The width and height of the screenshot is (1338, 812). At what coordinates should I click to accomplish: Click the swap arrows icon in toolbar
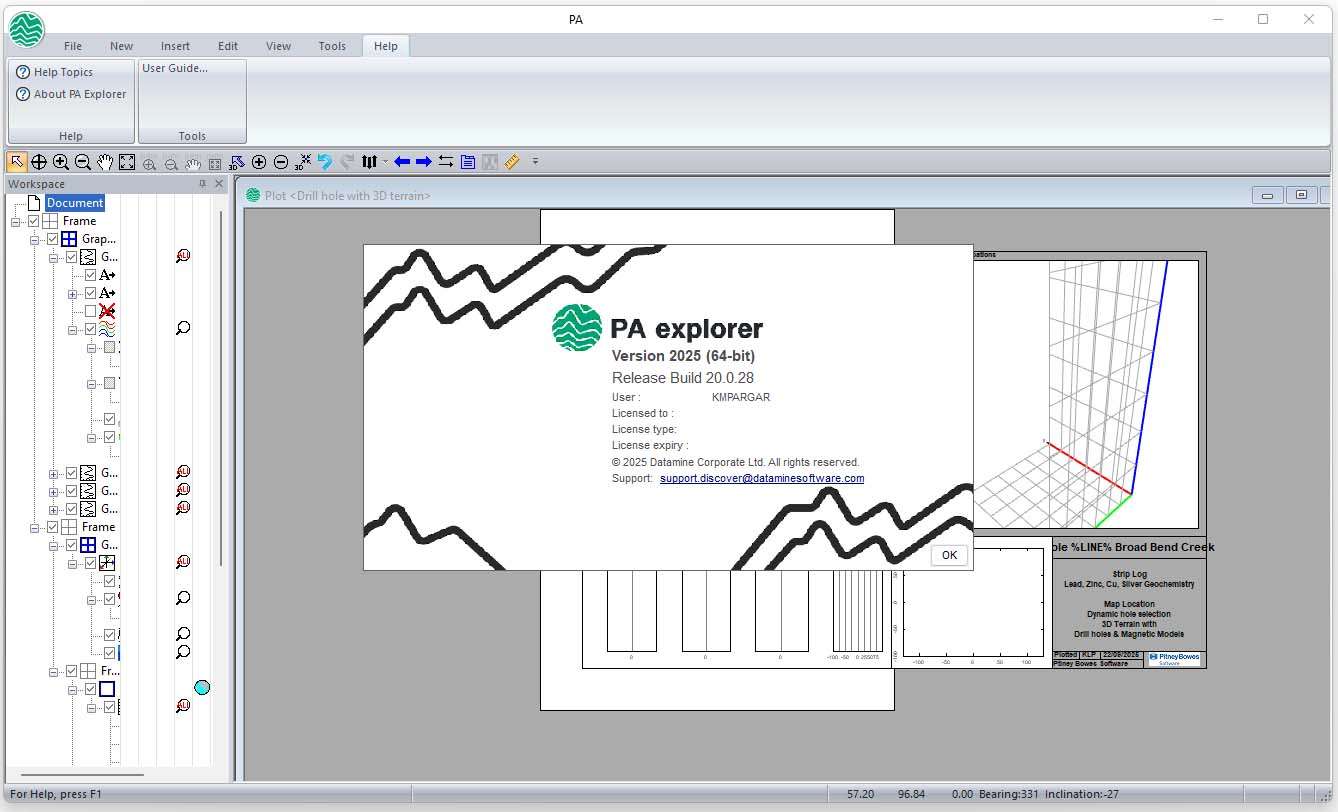tap(446, 162)
